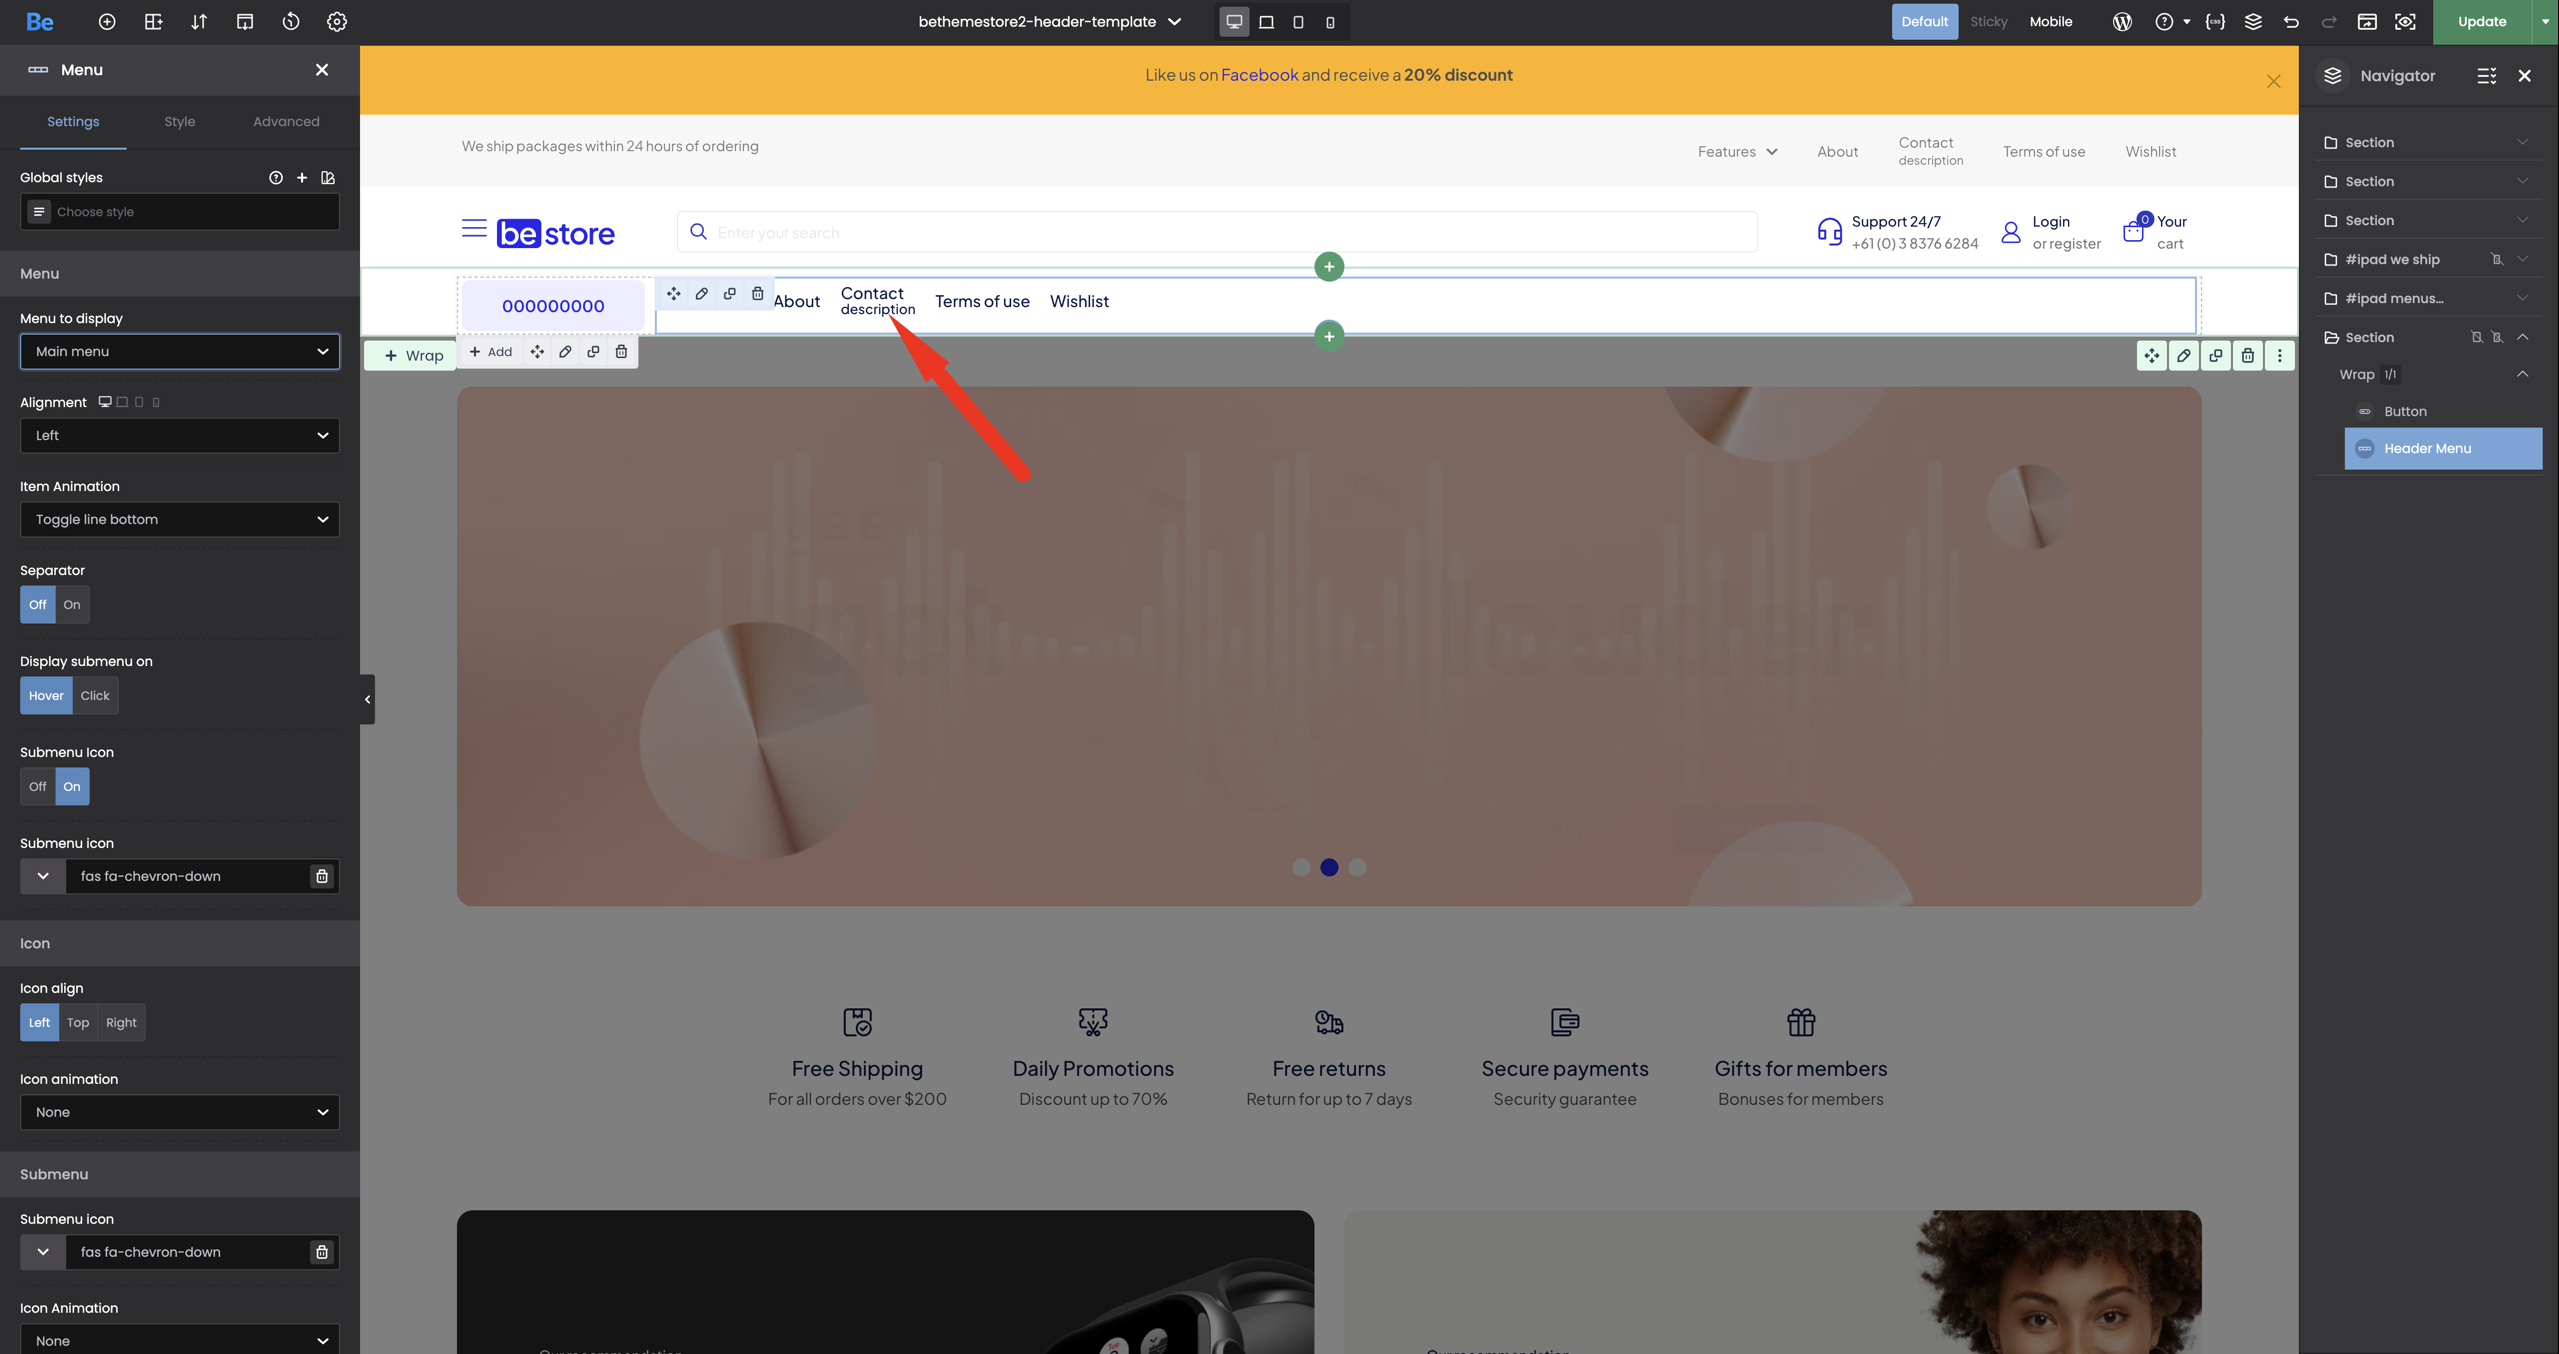Switch to the Advanced tab
2559x1354 pixels.
tap(286, 122)
